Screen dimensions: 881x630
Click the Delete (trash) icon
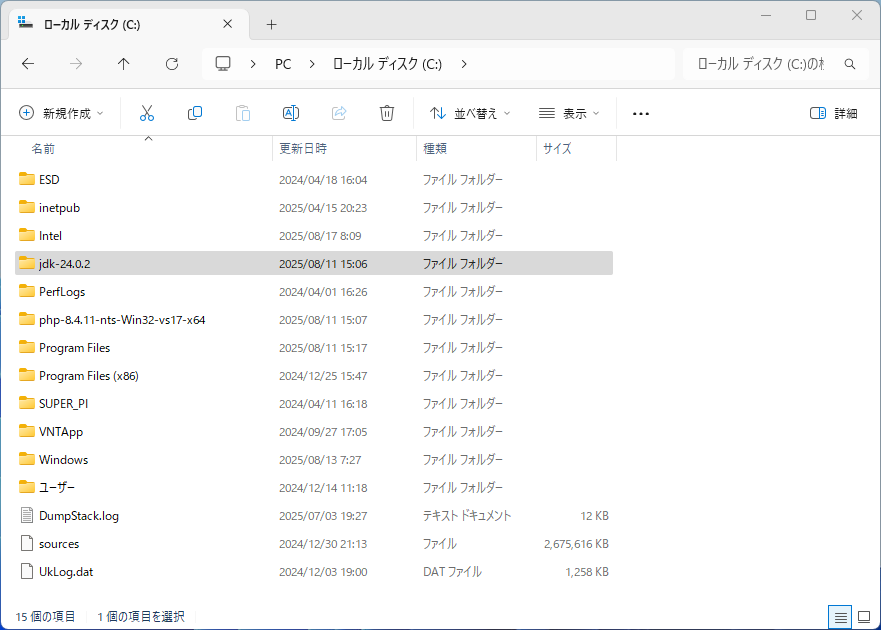pyautogui.click(x=387, y=113)
